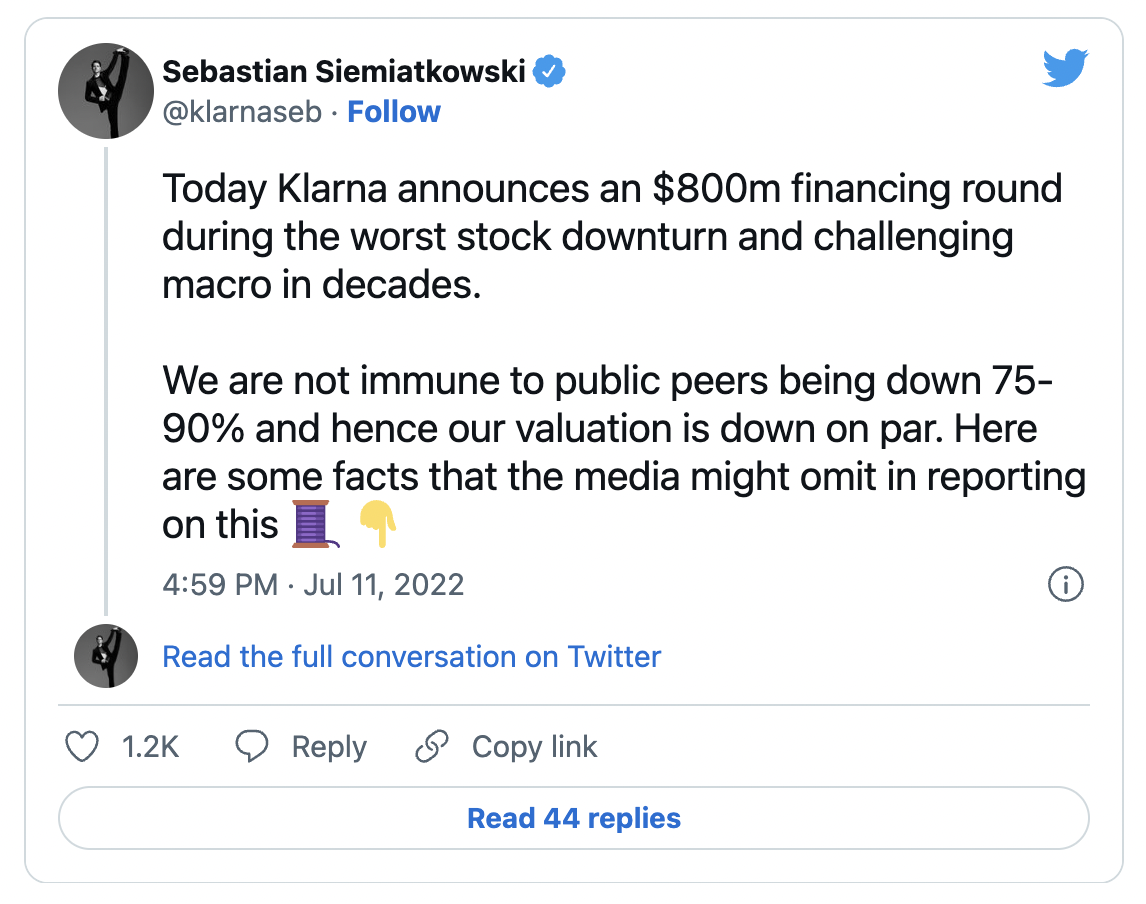Open the small avatar beside conversation link

106,656
